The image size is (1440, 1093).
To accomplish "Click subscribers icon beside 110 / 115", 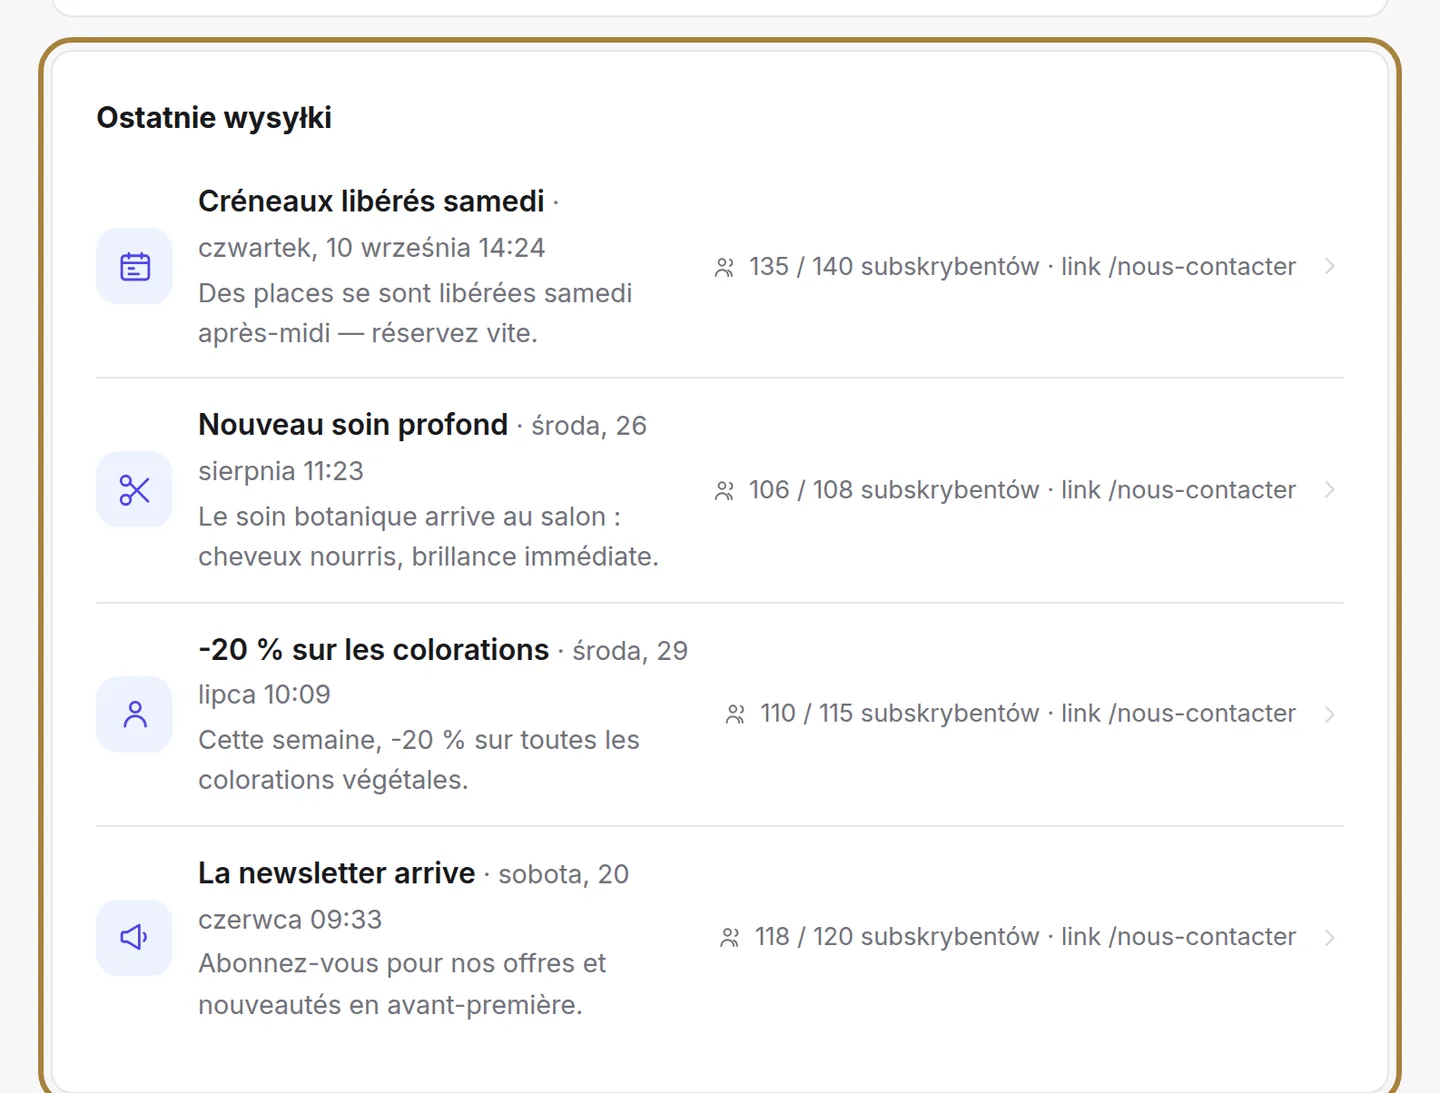I will (736, 714).
